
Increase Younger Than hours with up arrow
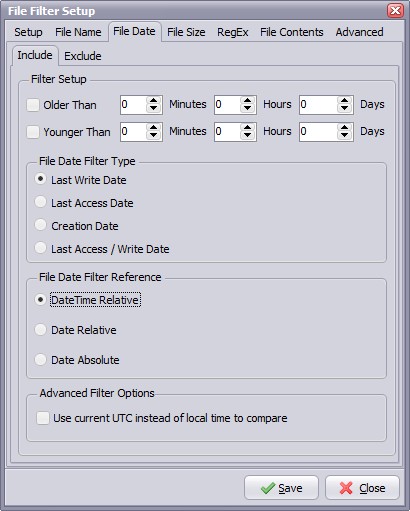(x=247, y=128)
